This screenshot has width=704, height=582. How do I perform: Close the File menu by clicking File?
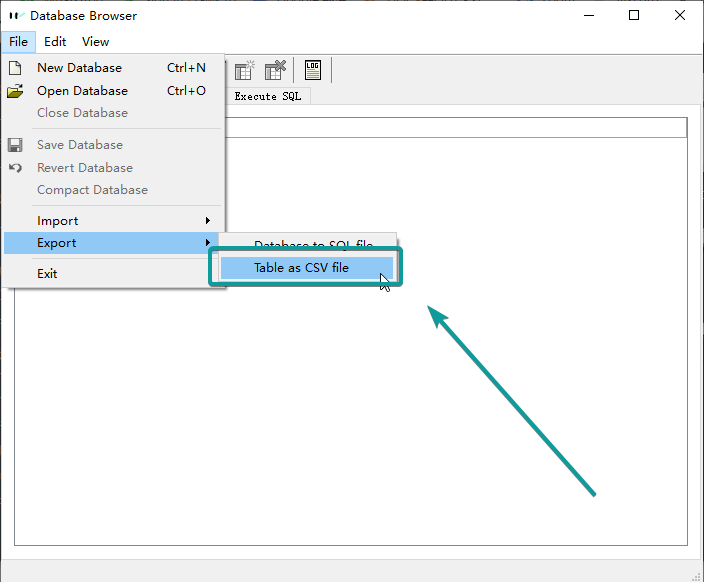(x=18, y=42)
